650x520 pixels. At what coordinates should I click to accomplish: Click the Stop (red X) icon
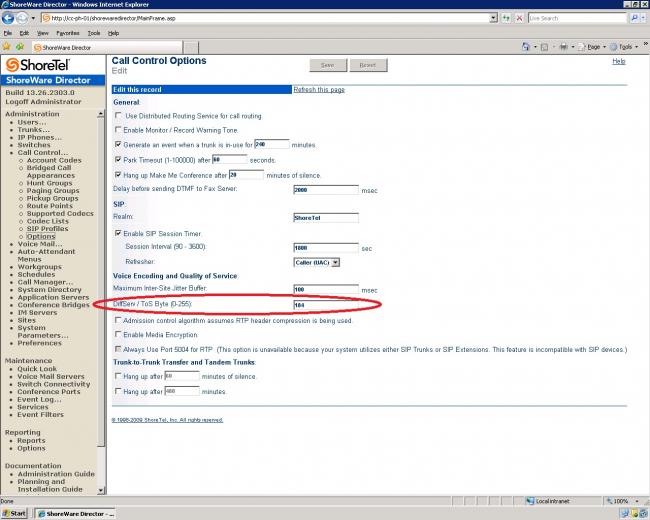pyautogui.click(x=519, y=18)
